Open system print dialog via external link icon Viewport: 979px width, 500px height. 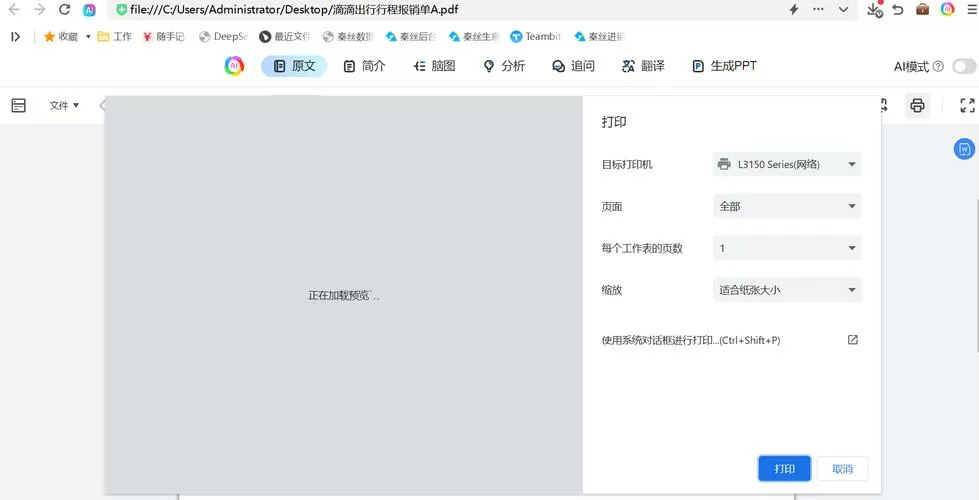click(x=853, y=340)
